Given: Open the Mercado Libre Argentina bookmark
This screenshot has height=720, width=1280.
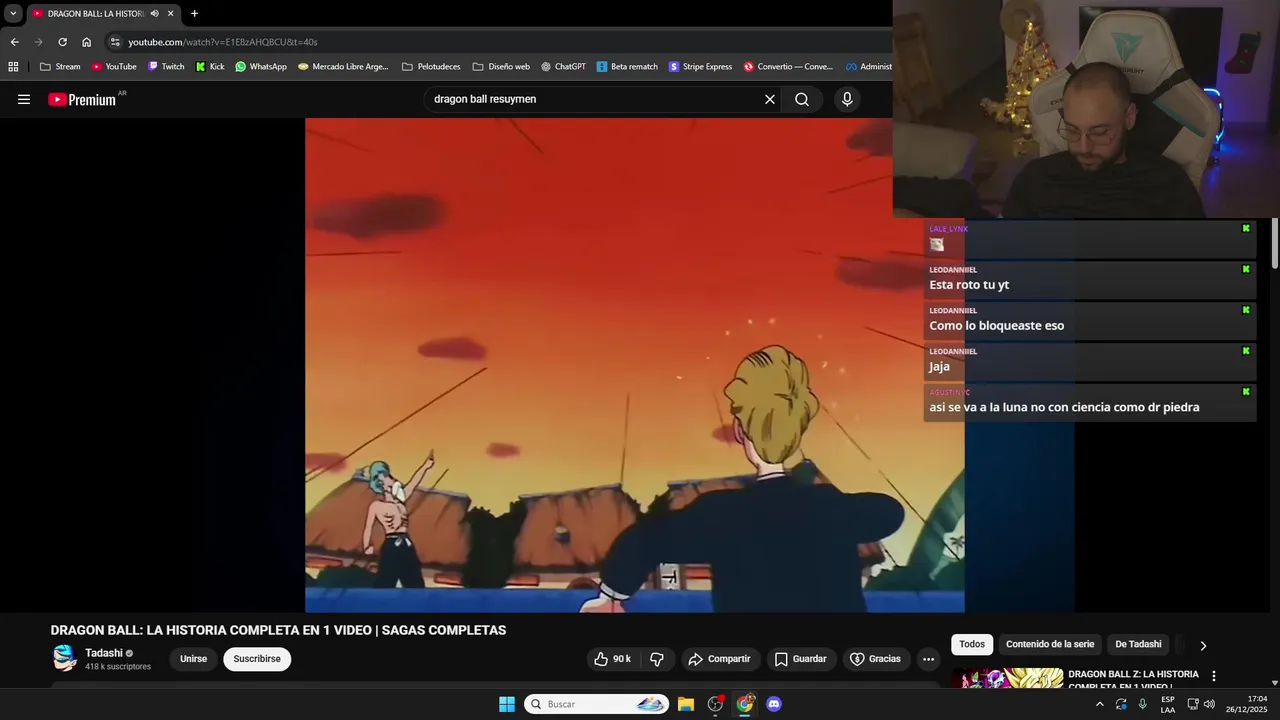Looking at the screenshot, I should pyautogui.click(x=343, y=67).
